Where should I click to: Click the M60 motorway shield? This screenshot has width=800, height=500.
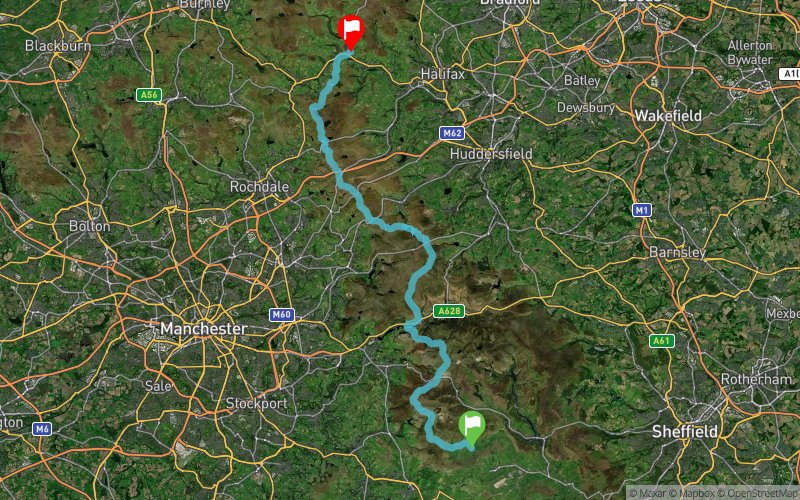(x=282, y=315)
